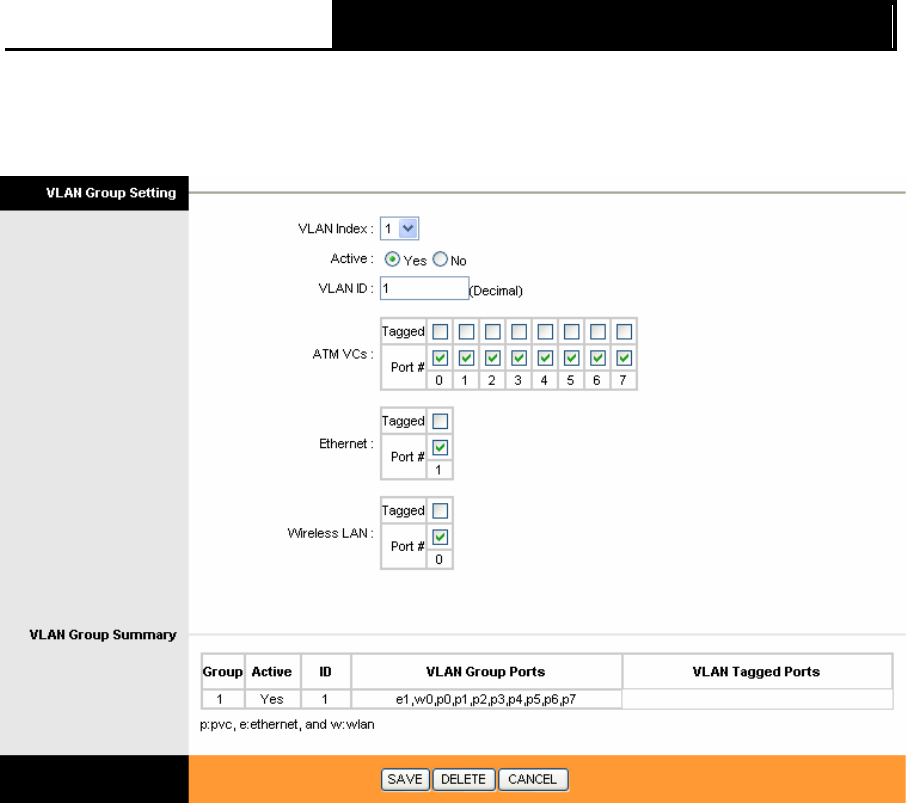Click the 'VLAN Group Ports' column header

[486, 672]
